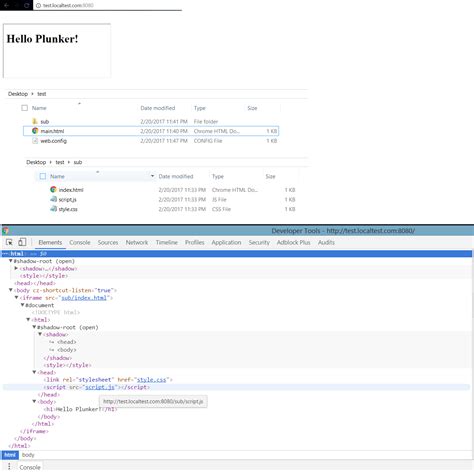This screenshot has width=474, height=472.
Task: Select the index.html Chrome icon
Action: [x=53, y=189]
